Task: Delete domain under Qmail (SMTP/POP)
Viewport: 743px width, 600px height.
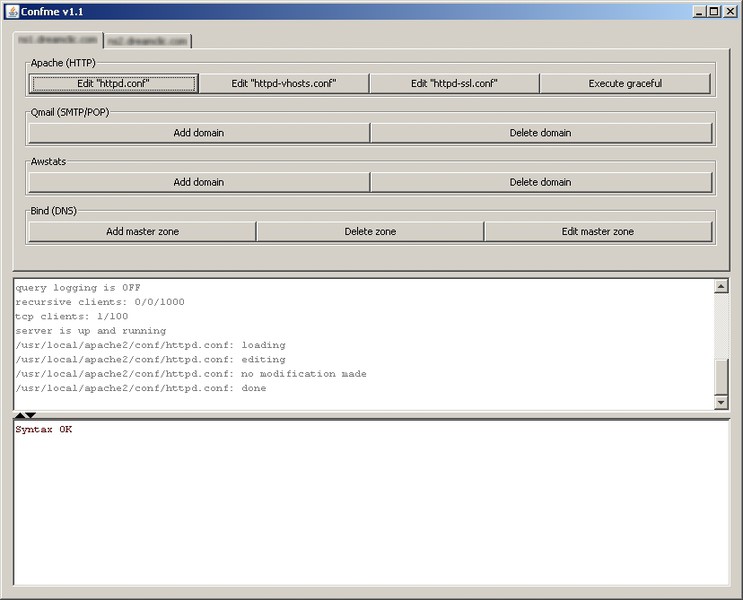Action: [x=541, y=133]
